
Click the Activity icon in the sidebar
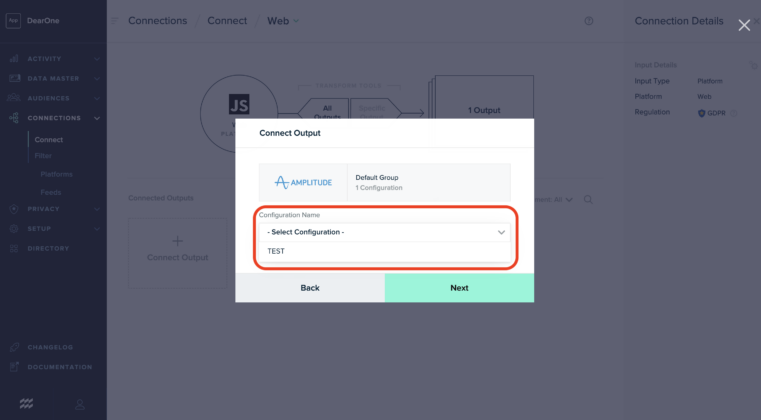(x=14, y=59)
